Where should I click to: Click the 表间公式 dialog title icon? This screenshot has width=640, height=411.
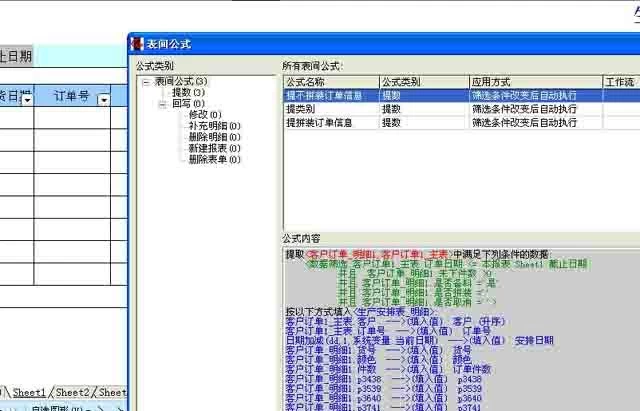(x=138, y=45)
